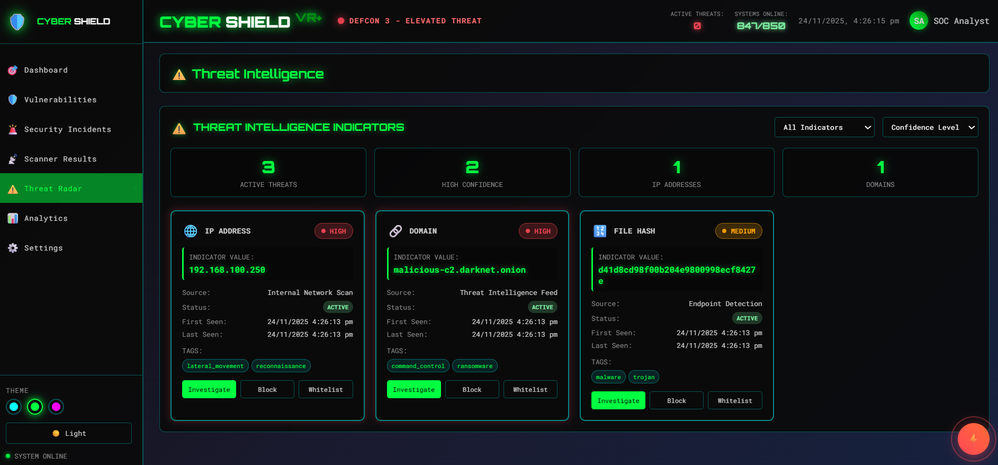The image size is (998, 465).
Task: Click the red floating alert button
Action: coord(974,439)
